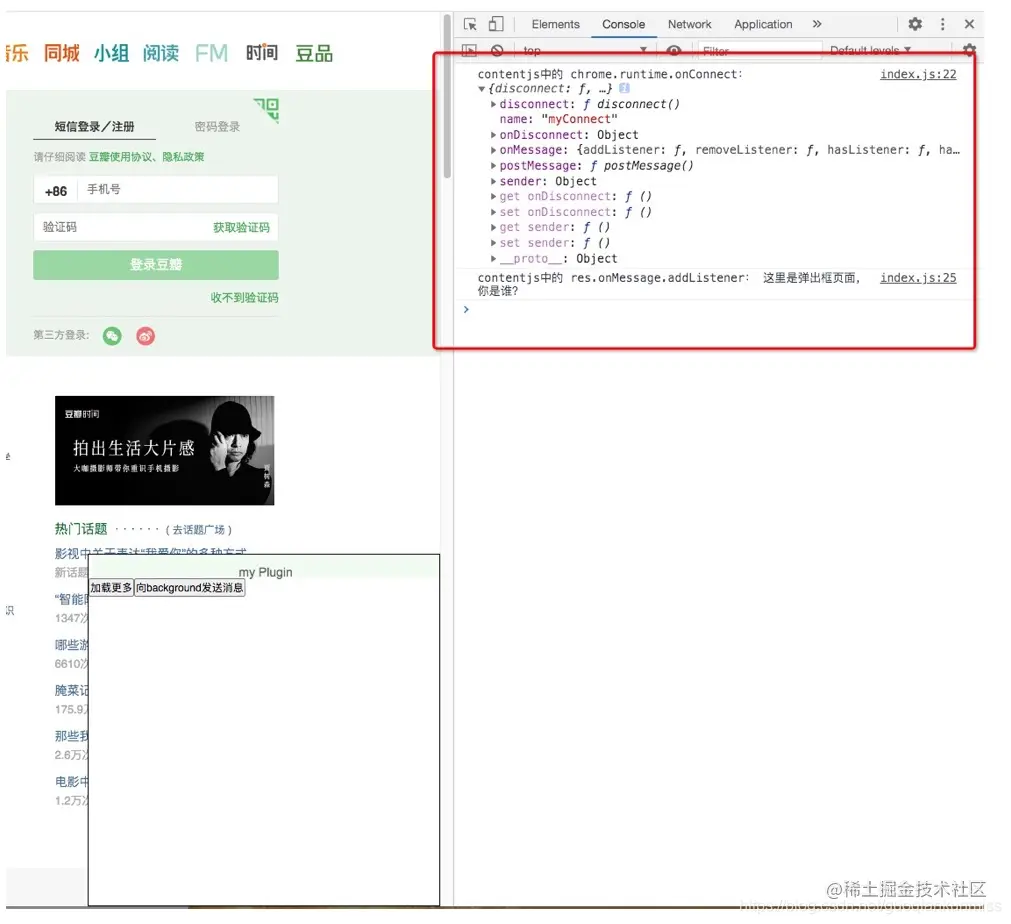Select the 密码登录 tab
This screenshot has width=1011, height=924.
click(217, 126)
